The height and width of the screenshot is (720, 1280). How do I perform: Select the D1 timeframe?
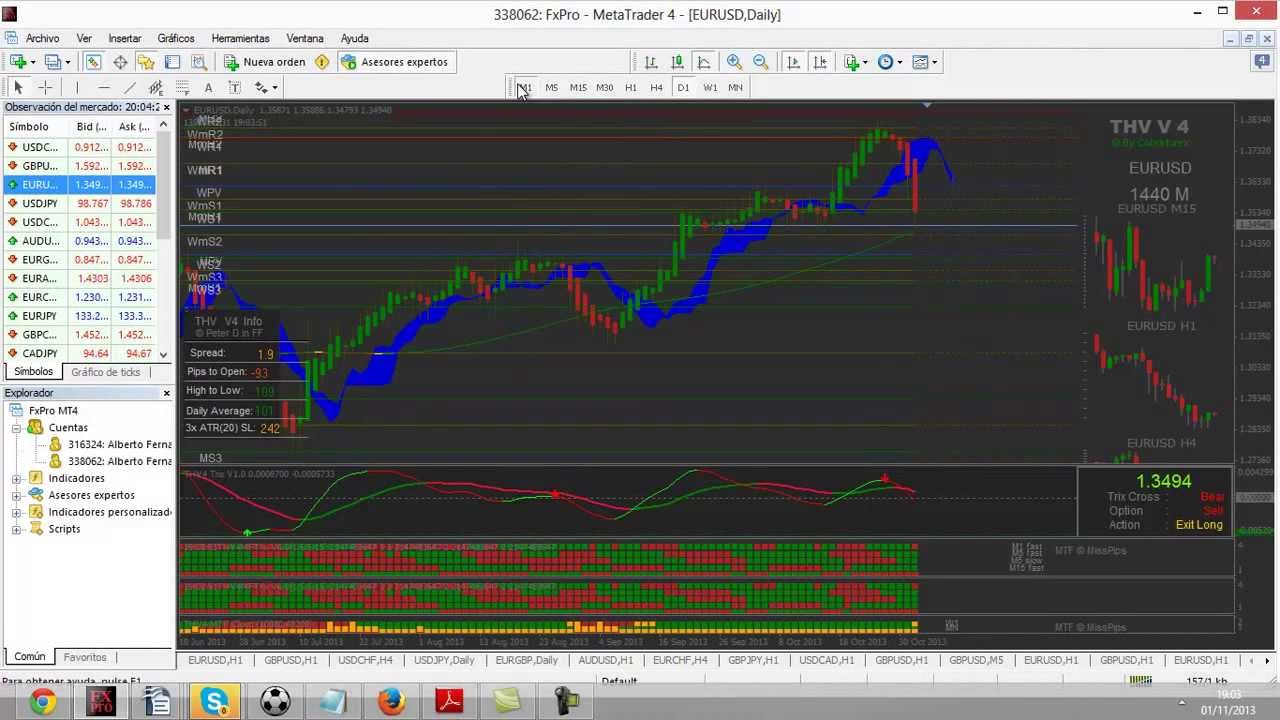[683, 88]
